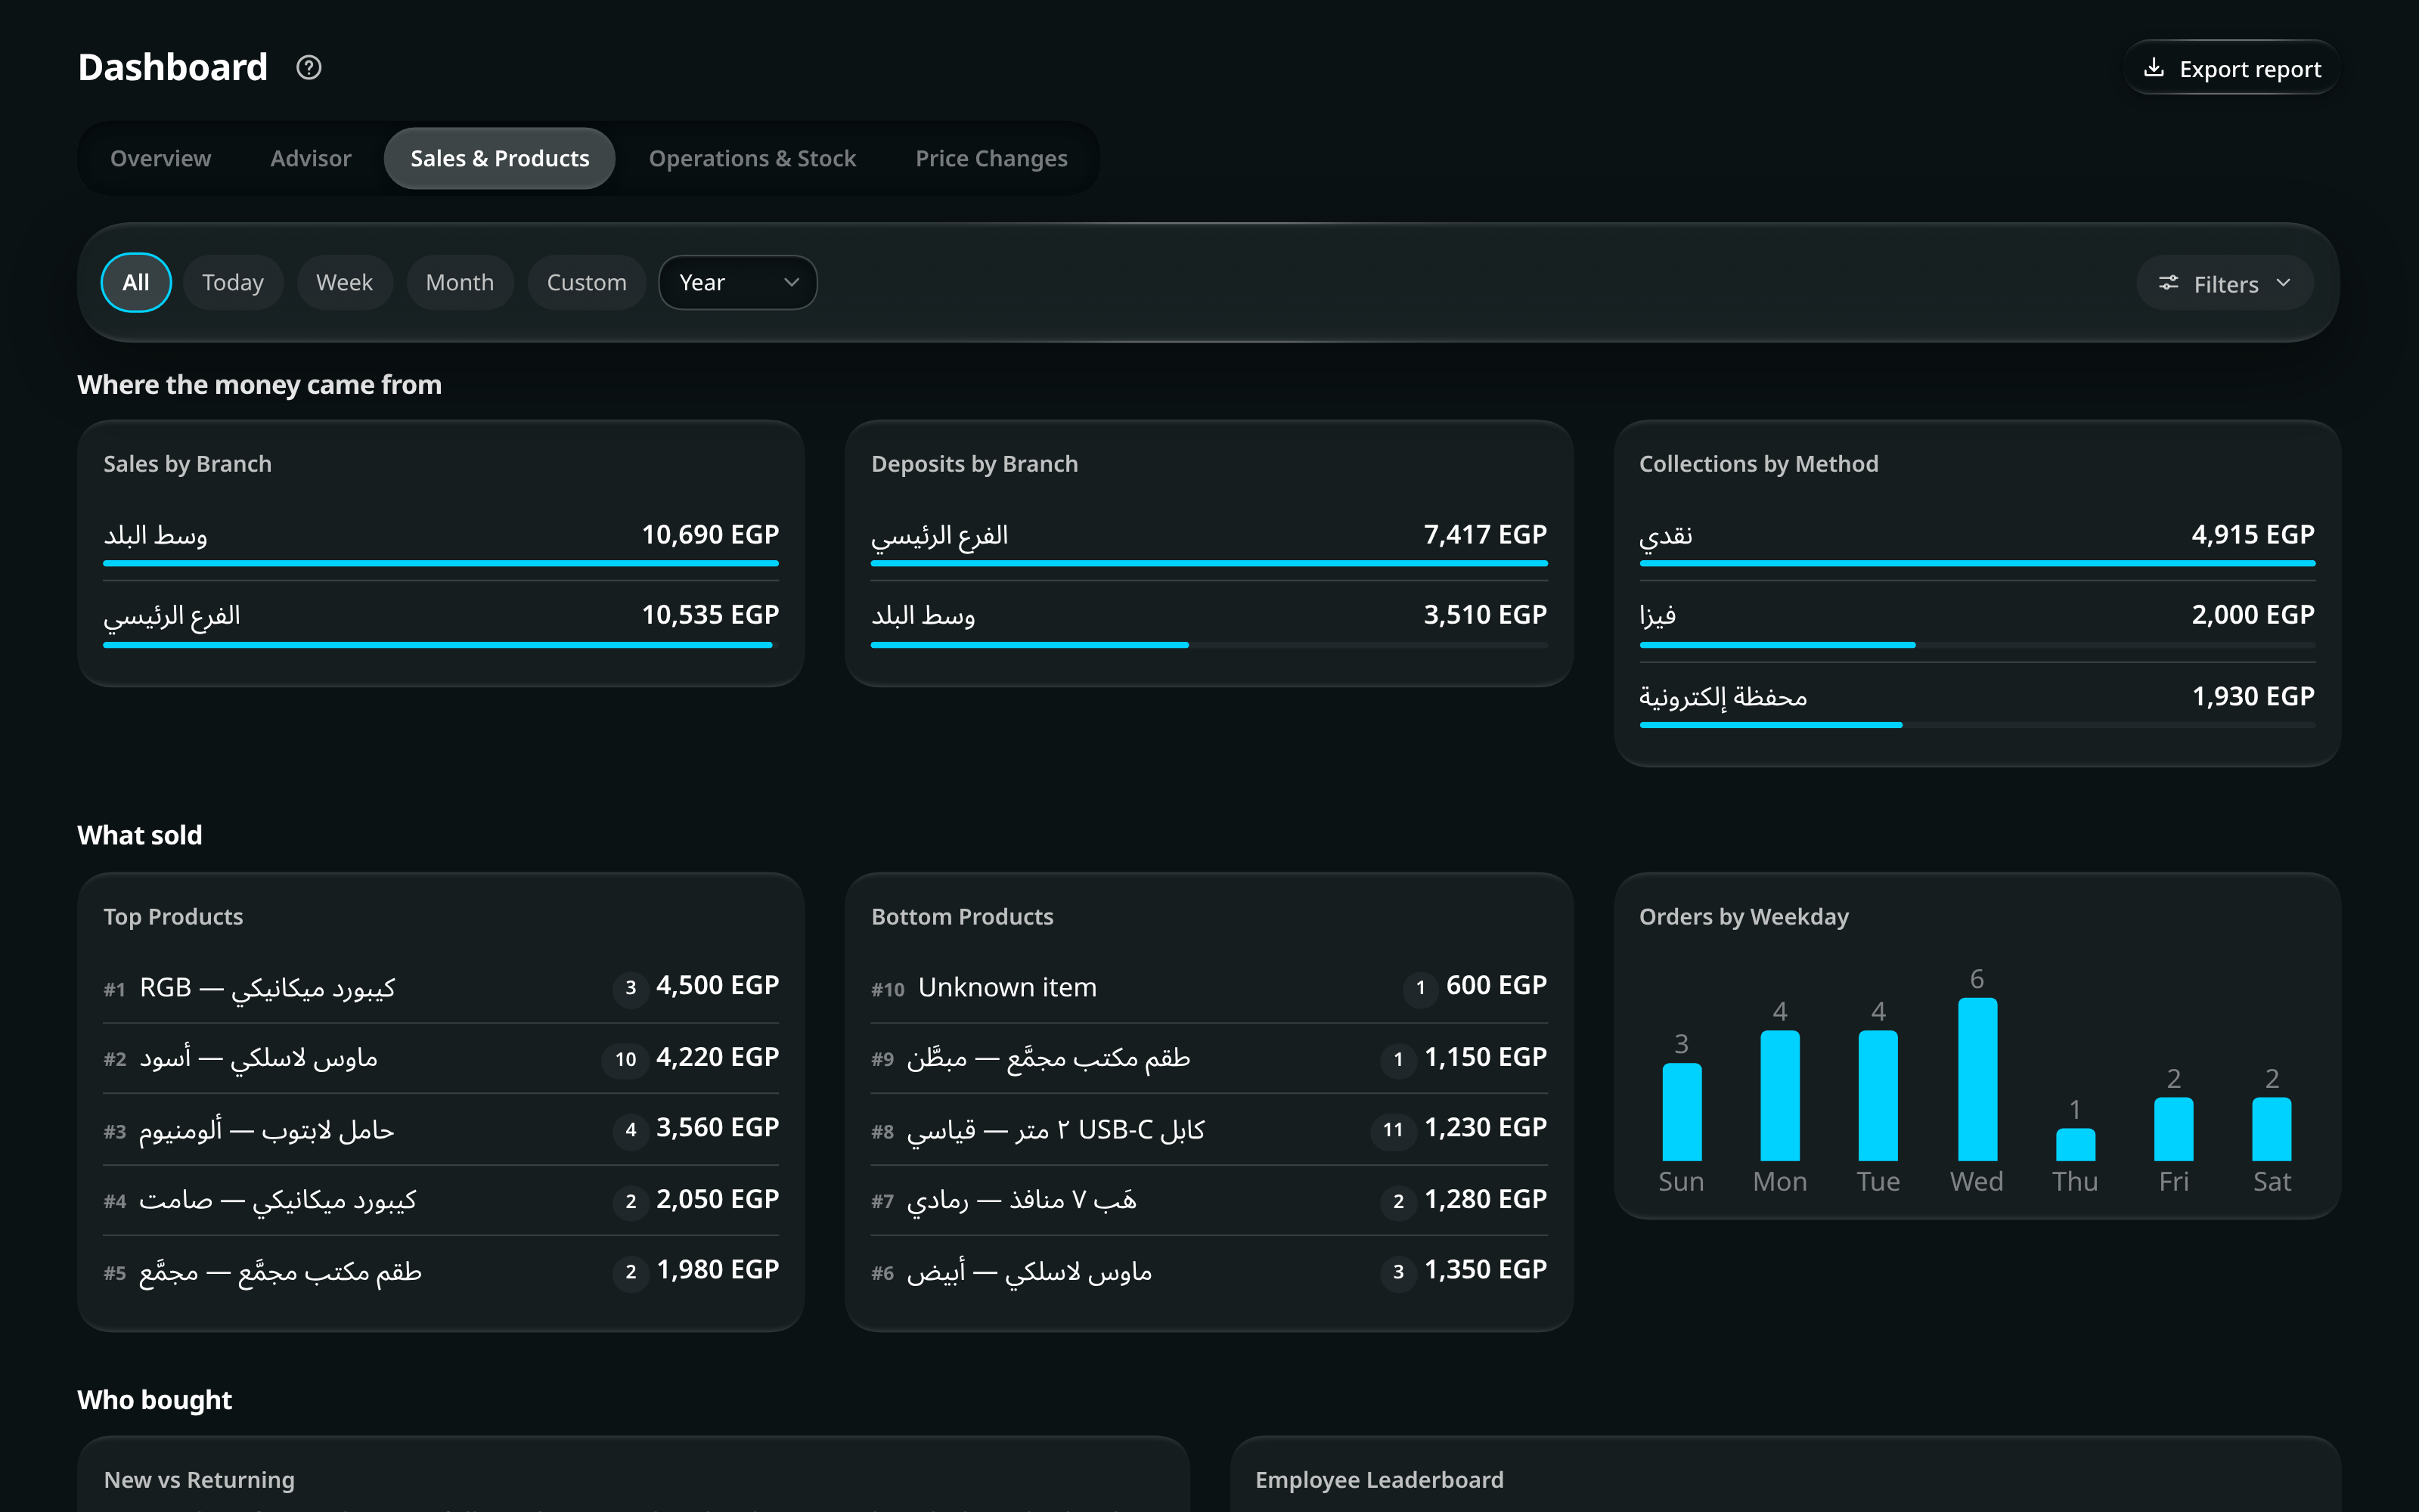The width and height of the screenshot is (2419, 1512).
Task: Click the 7,417 EGP deposits value
Action: pyautogui.click(x=1485, y=534)
